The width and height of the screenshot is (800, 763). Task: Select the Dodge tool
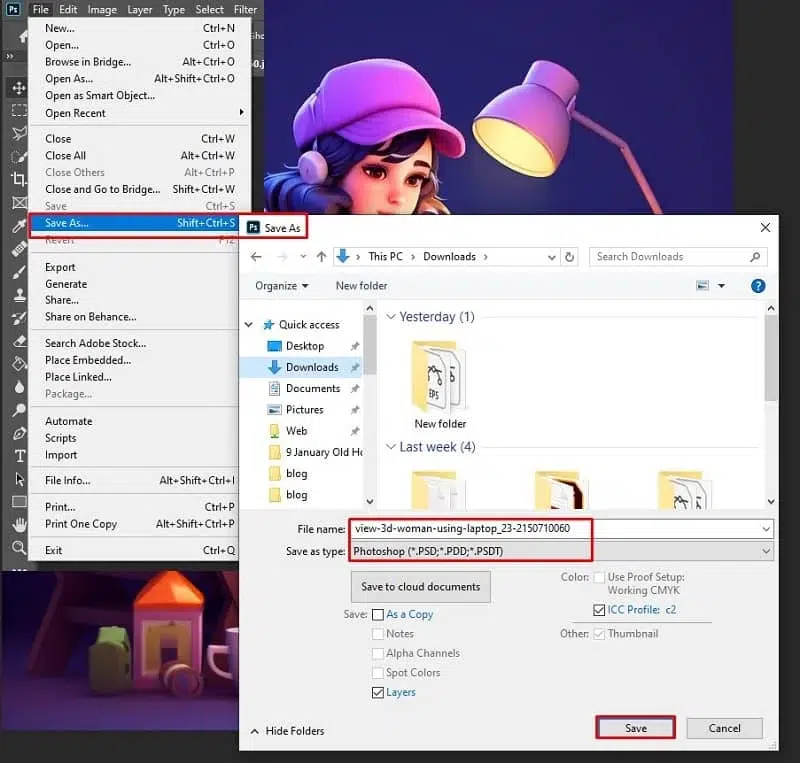[19, 410]
